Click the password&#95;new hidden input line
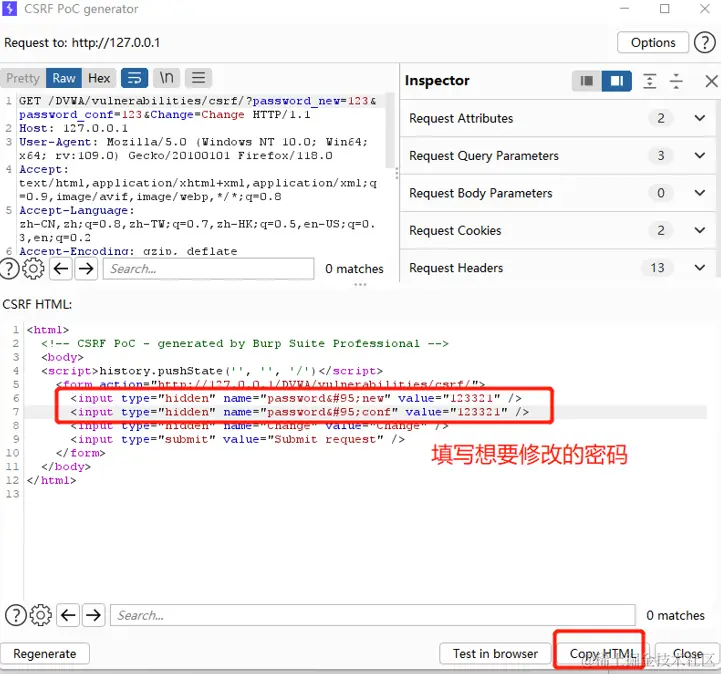The height and width of the screenshot is (674, 721). pyautogui.click(x=296, y=398)
